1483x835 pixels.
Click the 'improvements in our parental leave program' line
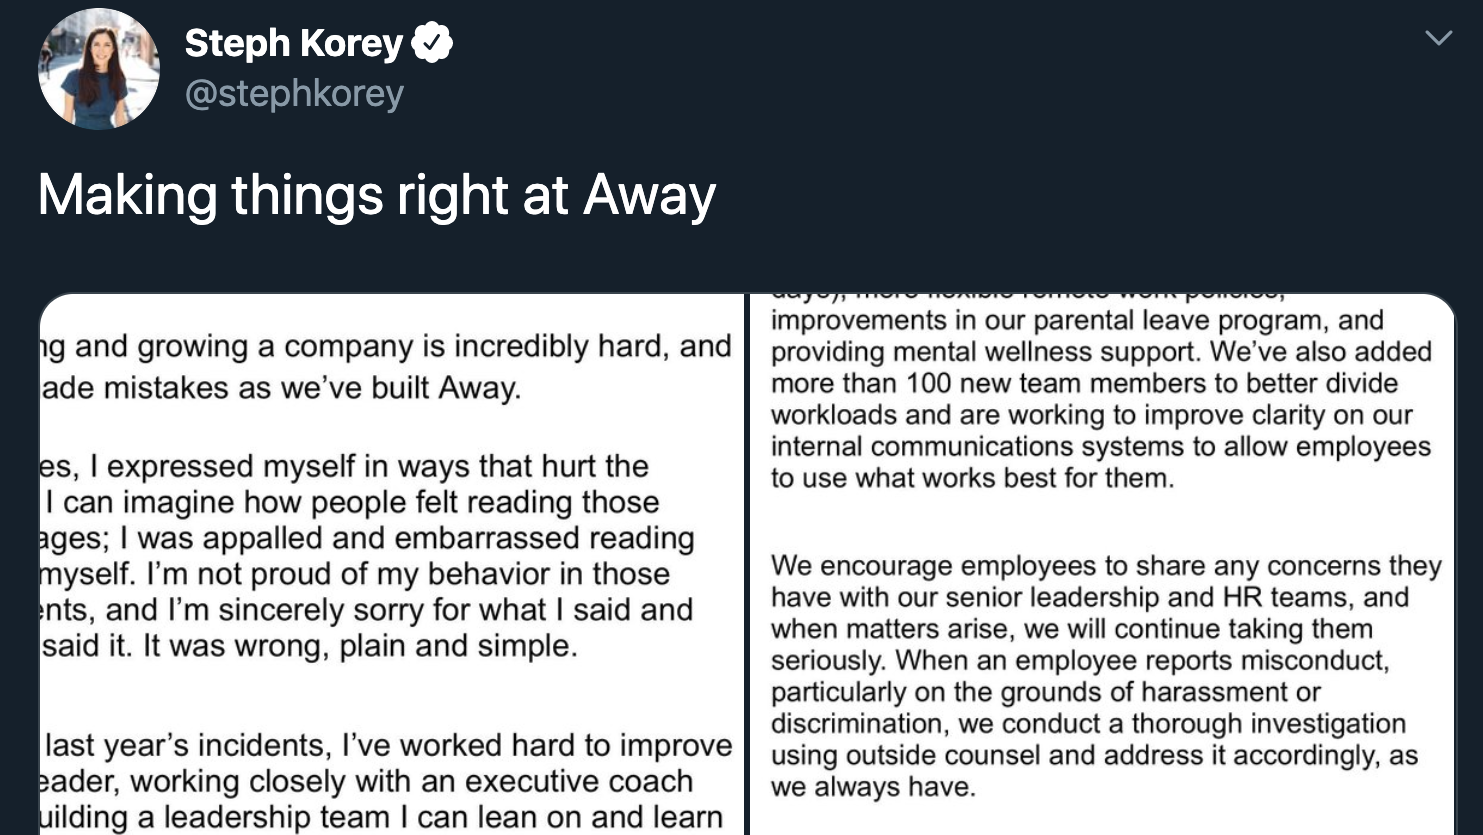[1077, 321]
